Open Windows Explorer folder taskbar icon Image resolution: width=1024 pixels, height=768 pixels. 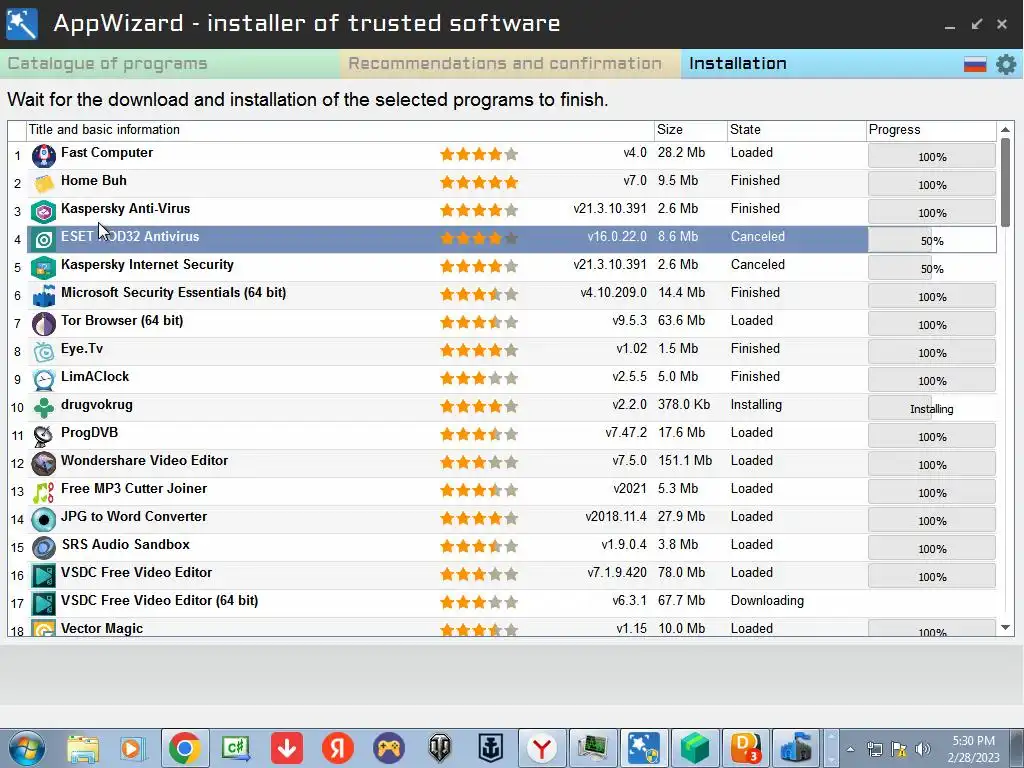coord(82,748)
